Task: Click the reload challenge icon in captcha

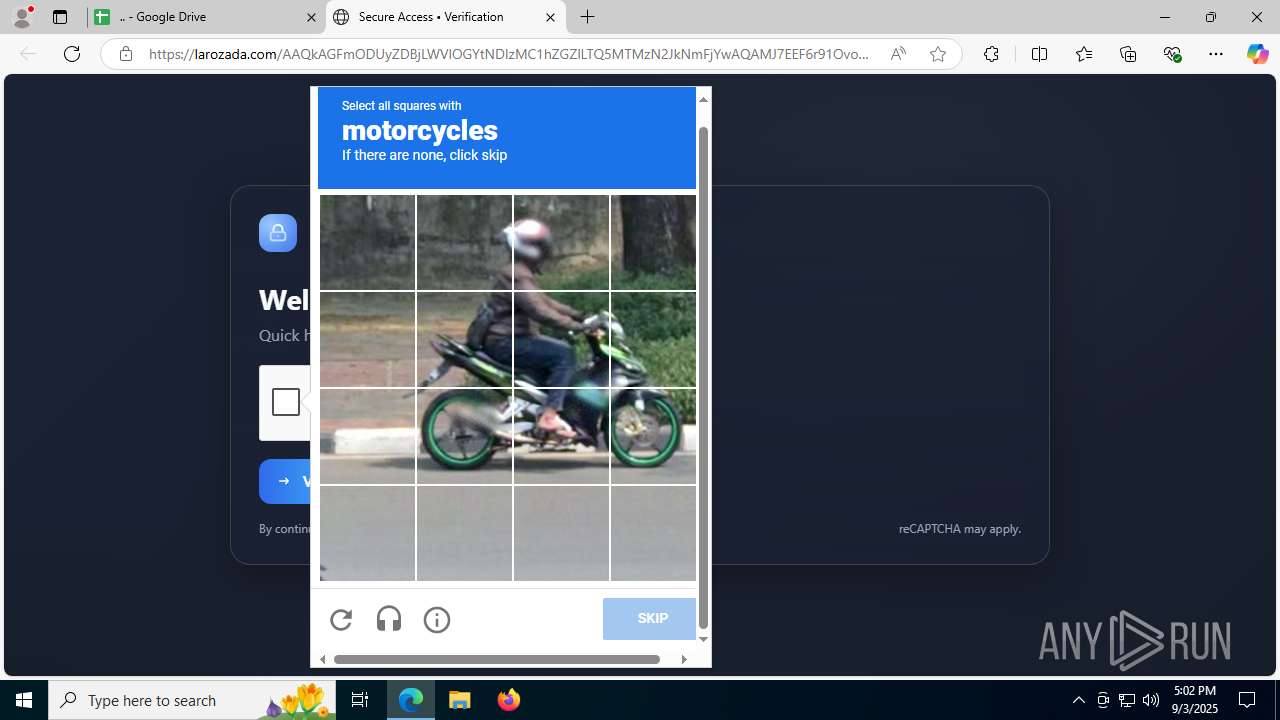Action: tap(341, 620)
